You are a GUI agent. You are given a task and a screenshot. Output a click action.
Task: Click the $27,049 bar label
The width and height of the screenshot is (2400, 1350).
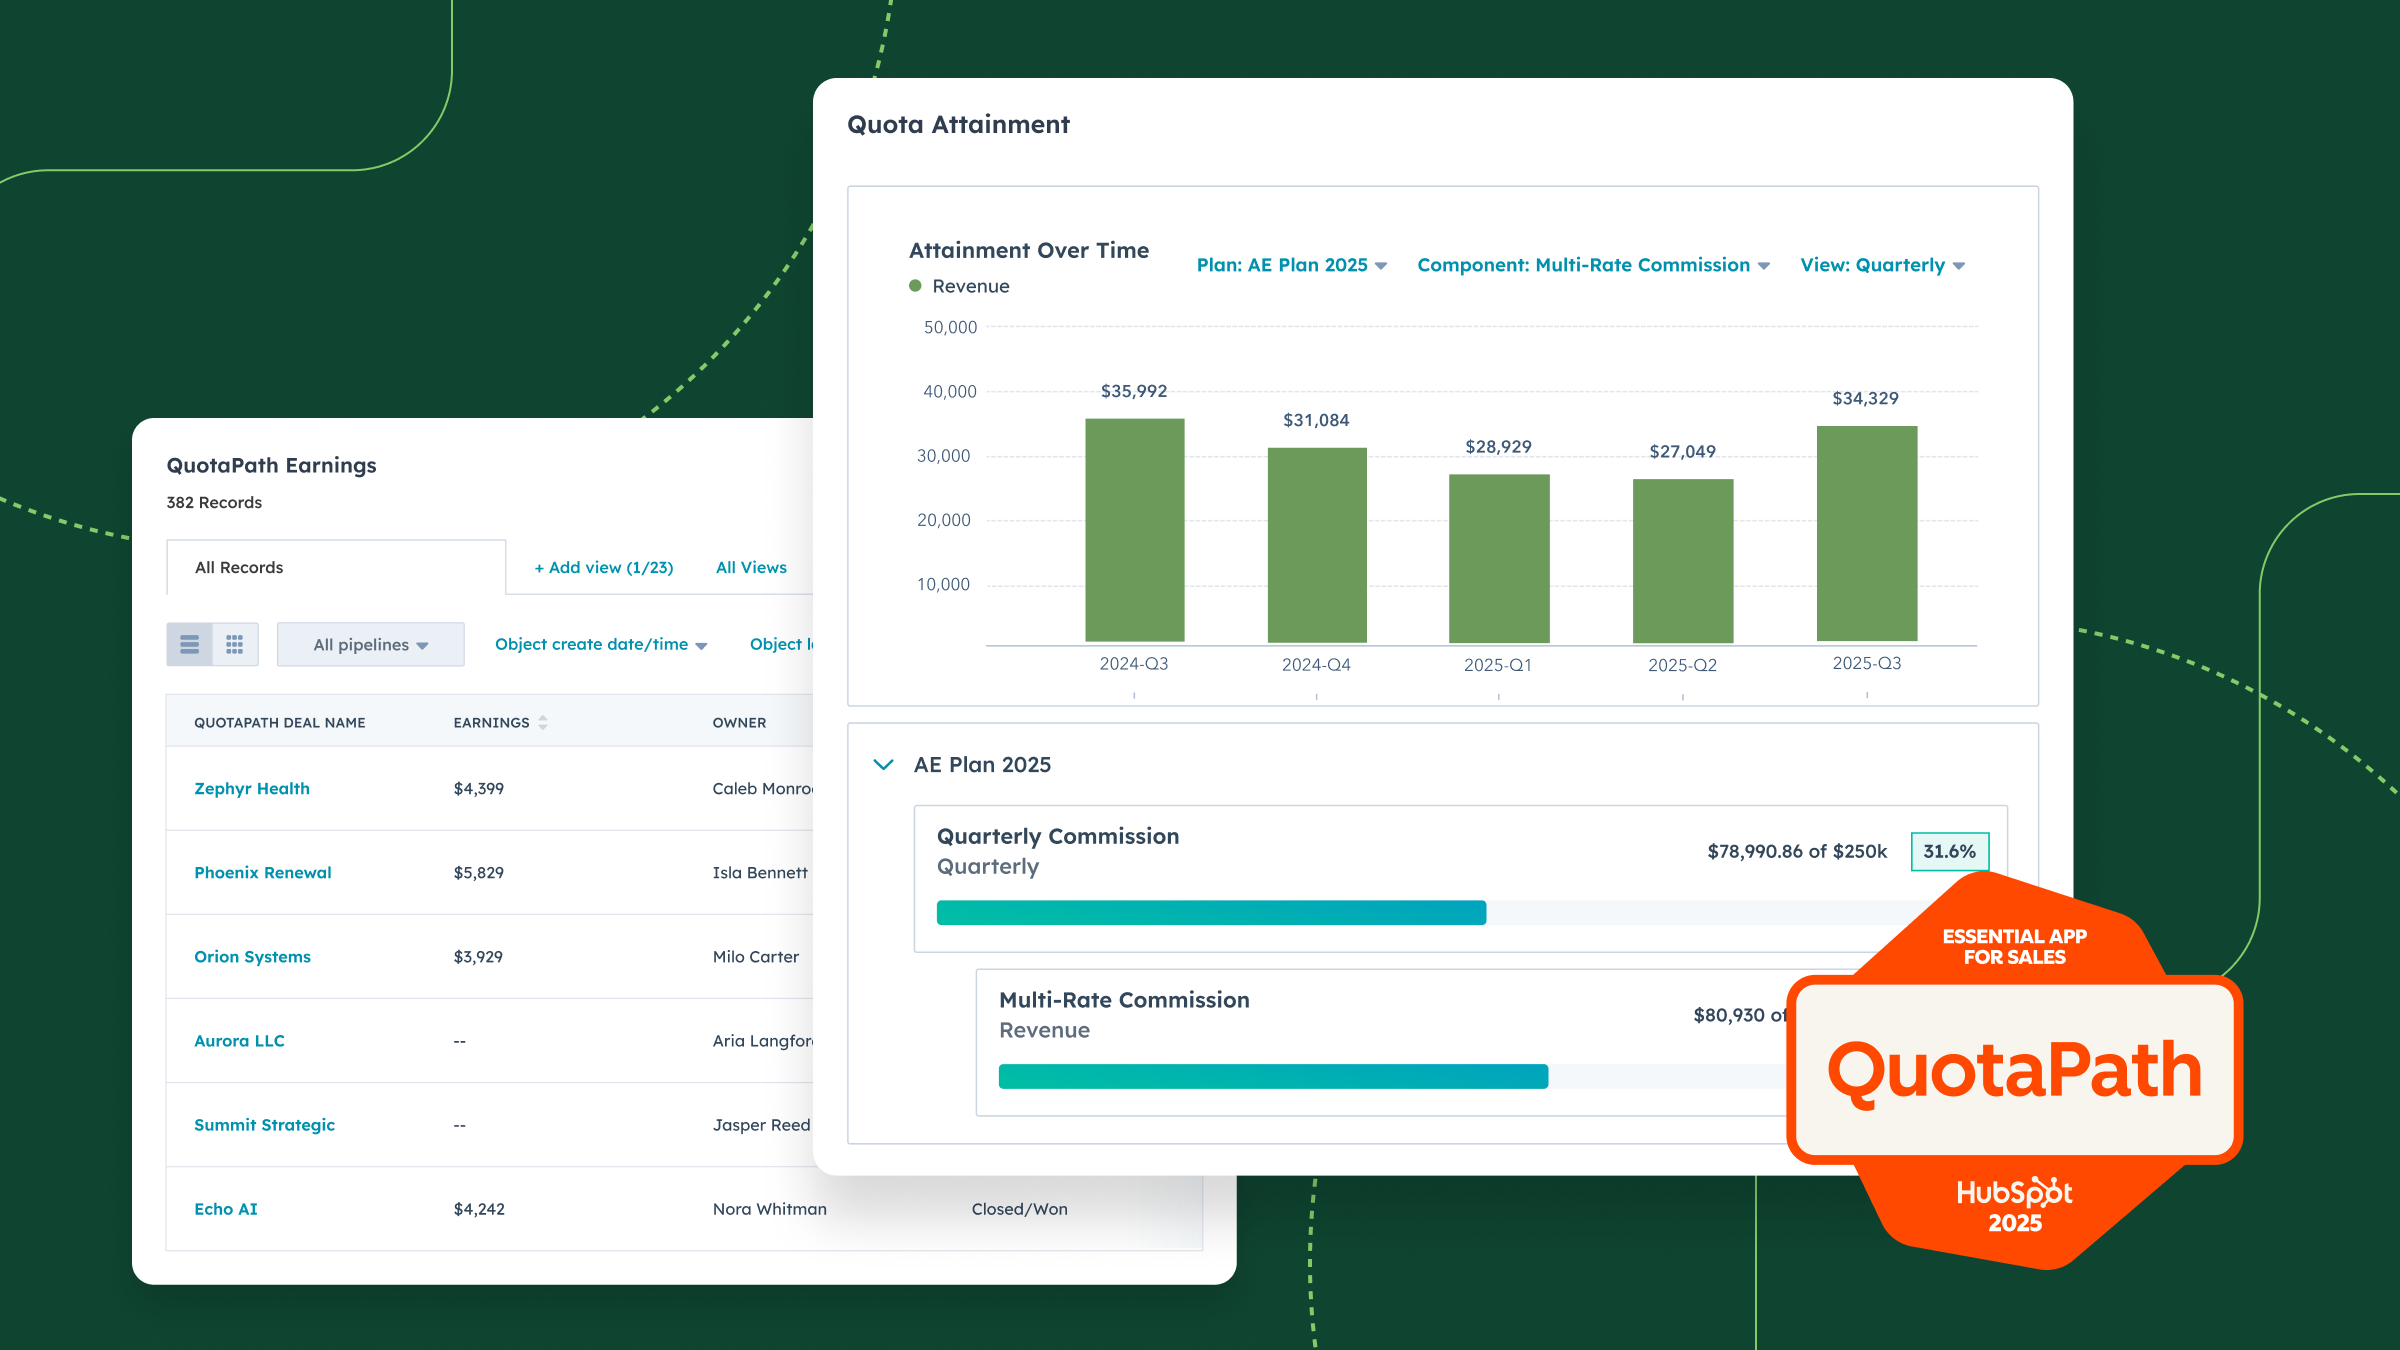[1682, 451]
